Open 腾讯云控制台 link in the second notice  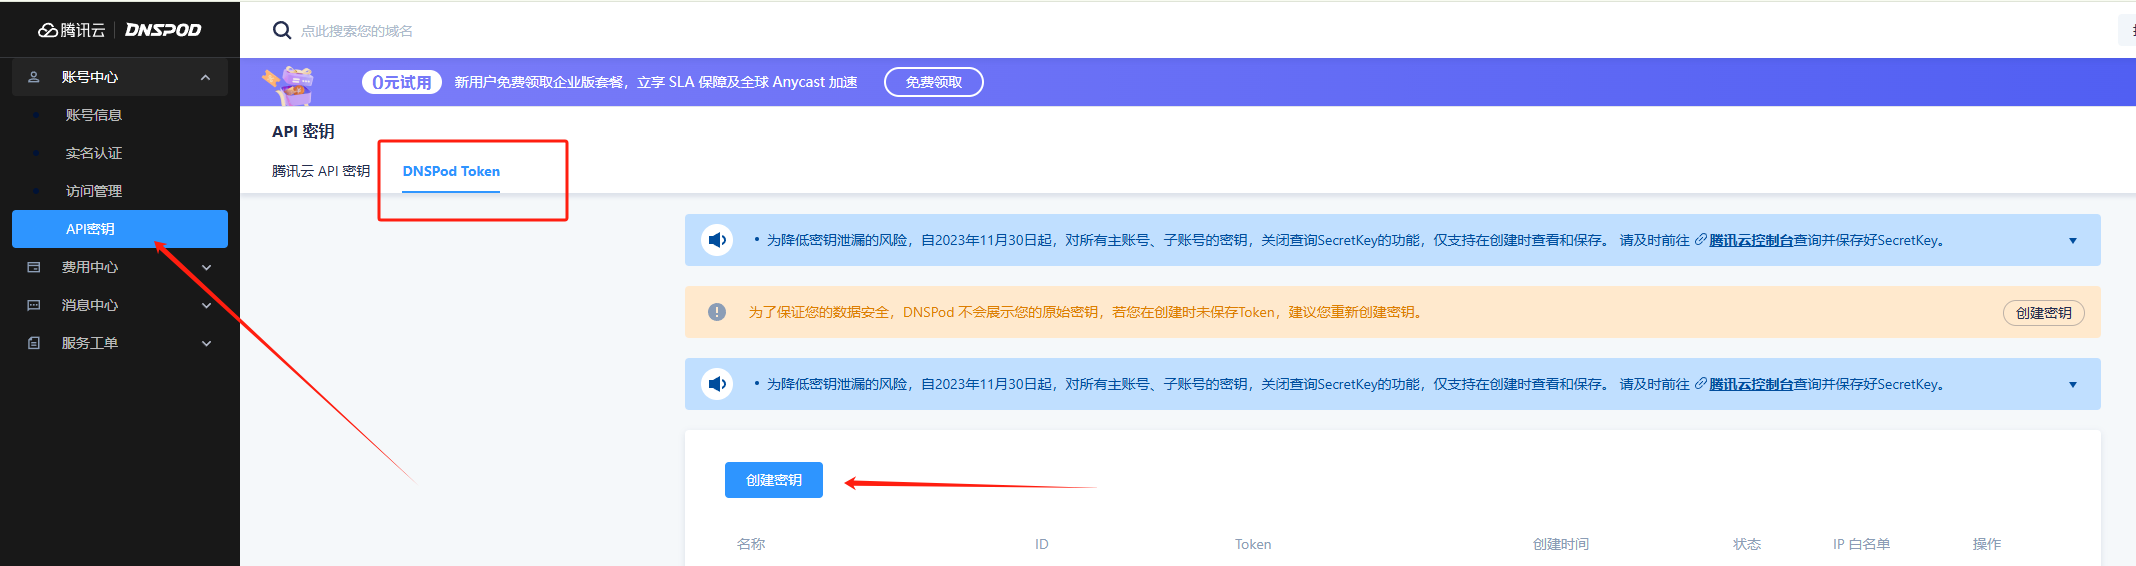(1751, 384)
